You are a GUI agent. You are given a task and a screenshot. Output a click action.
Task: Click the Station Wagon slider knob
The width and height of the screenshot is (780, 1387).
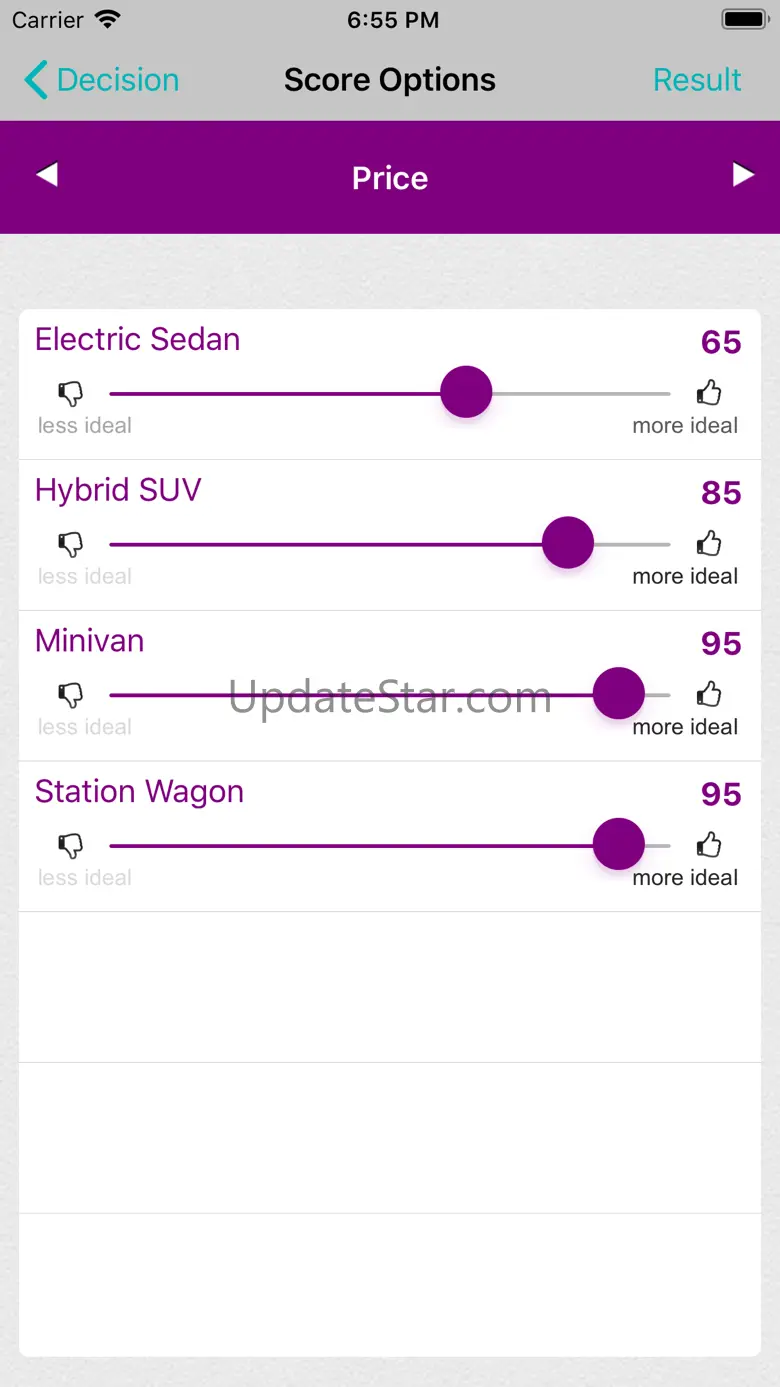pyautogui.click(x=619, y=844)
